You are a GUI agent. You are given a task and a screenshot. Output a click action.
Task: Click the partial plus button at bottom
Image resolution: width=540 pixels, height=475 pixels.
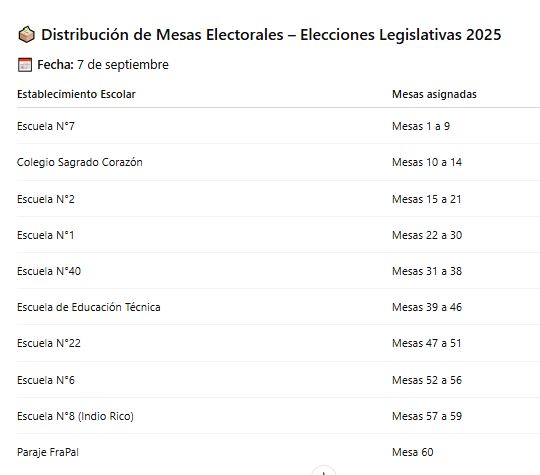tap(323, 471)
